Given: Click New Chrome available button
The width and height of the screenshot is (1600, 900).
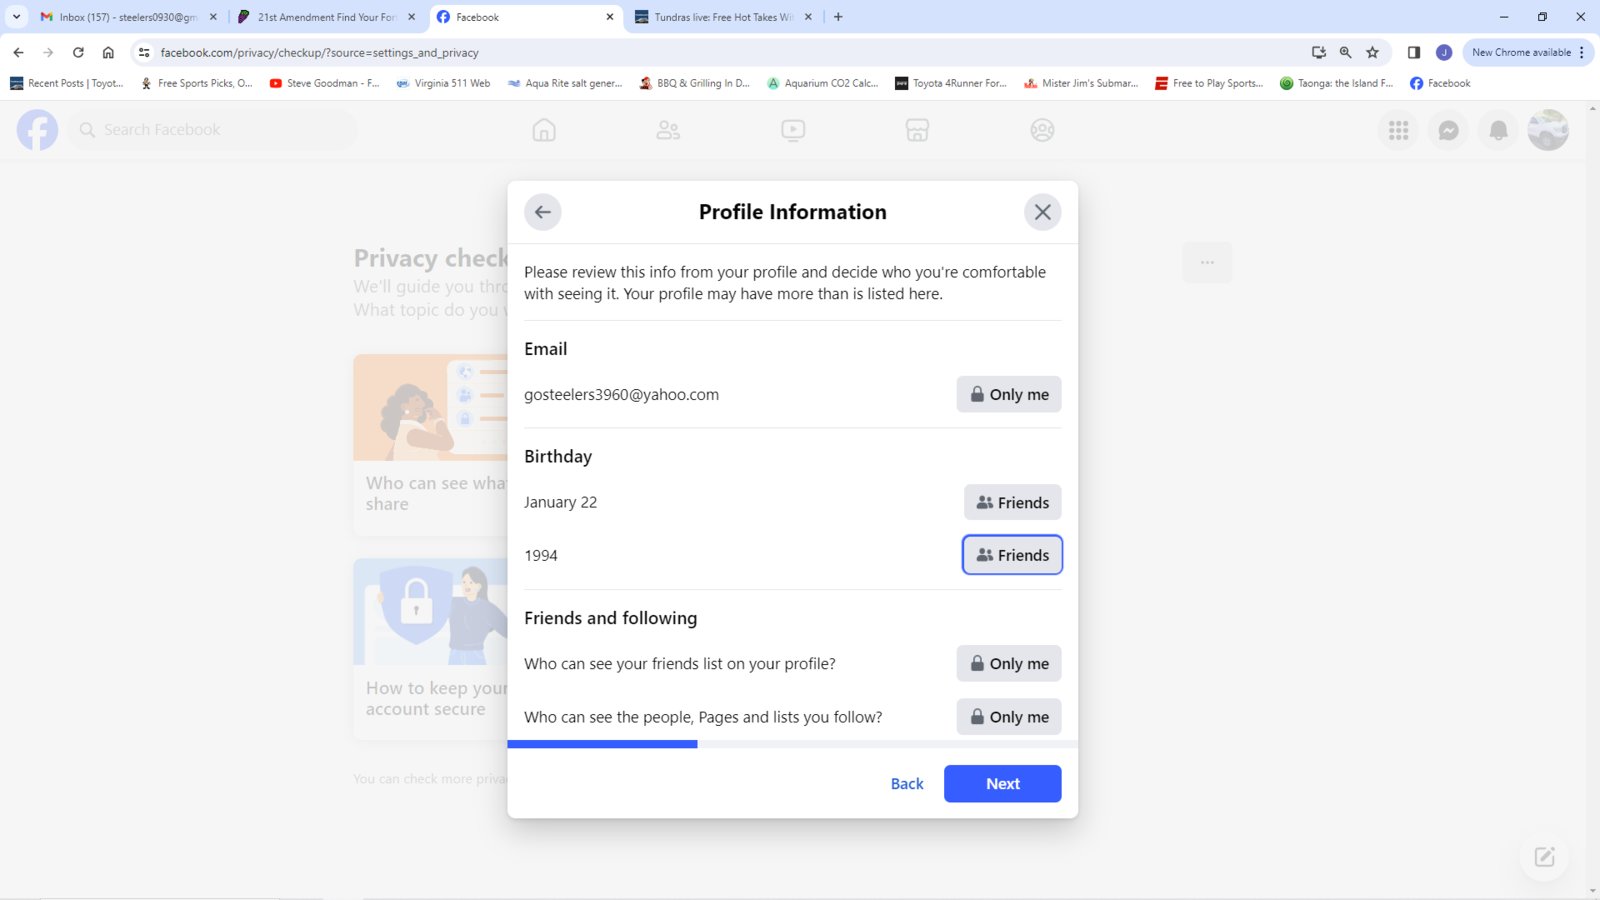Looking at the screenshot, I should pos(1527,52).
